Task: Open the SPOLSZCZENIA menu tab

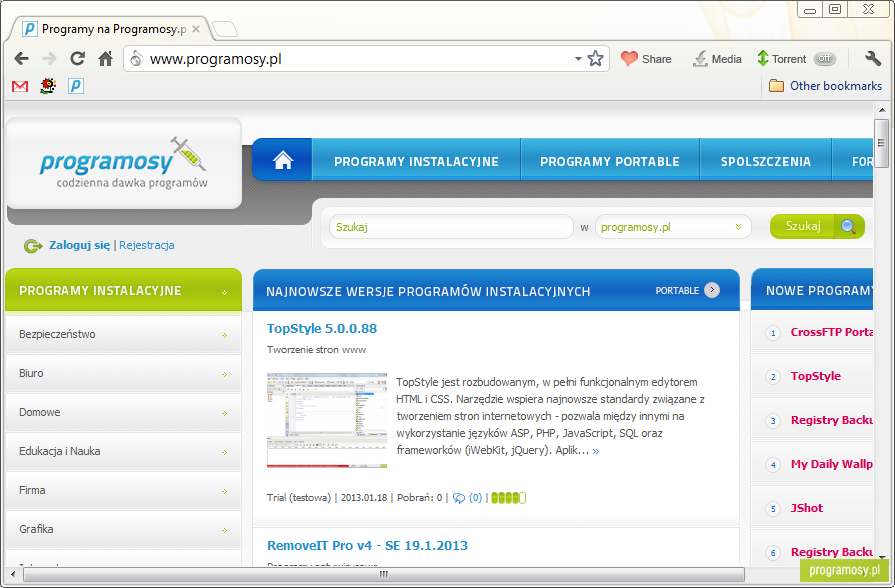Action: (765, 162)
